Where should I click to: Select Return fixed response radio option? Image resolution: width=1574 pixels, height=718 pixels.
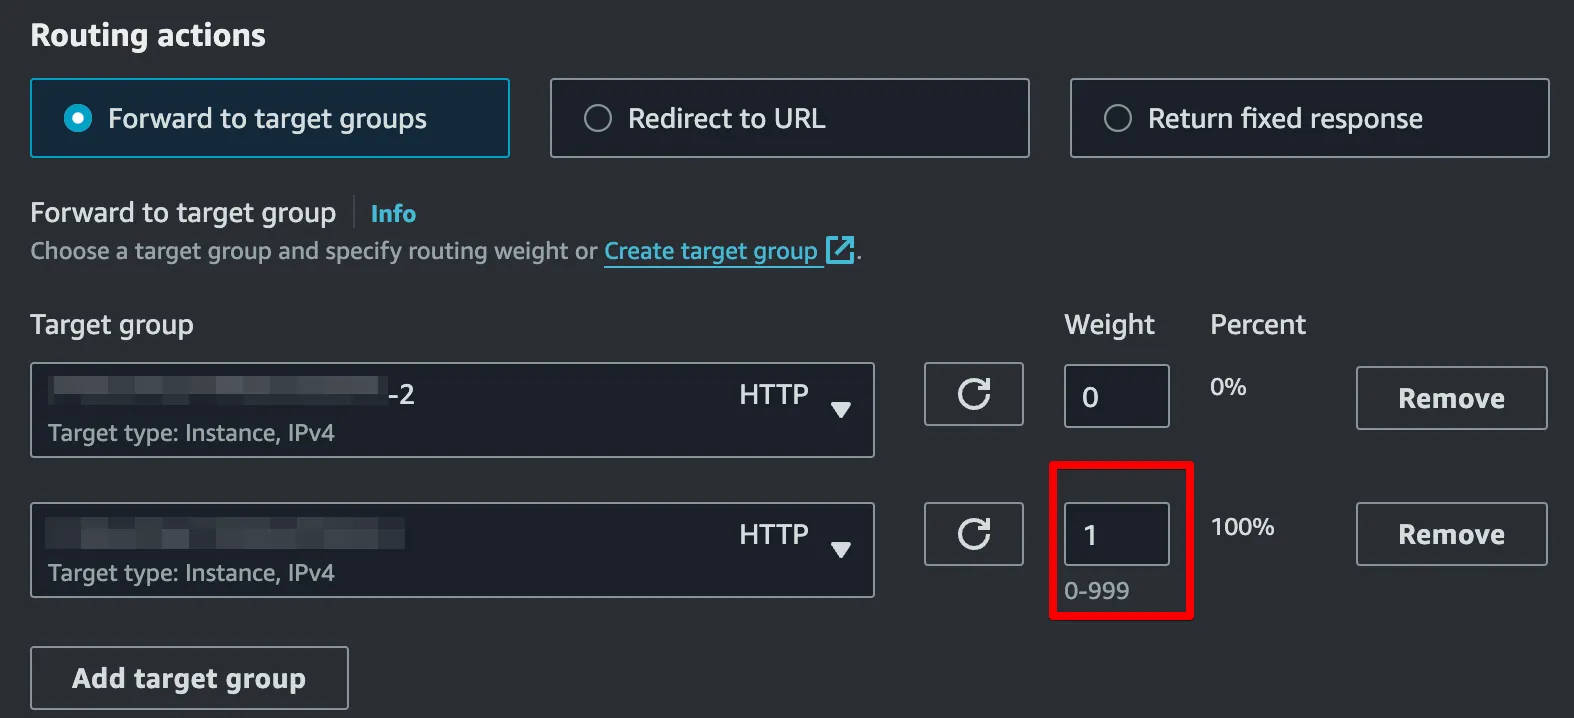pyautogui.click(x=1118, y=118)
